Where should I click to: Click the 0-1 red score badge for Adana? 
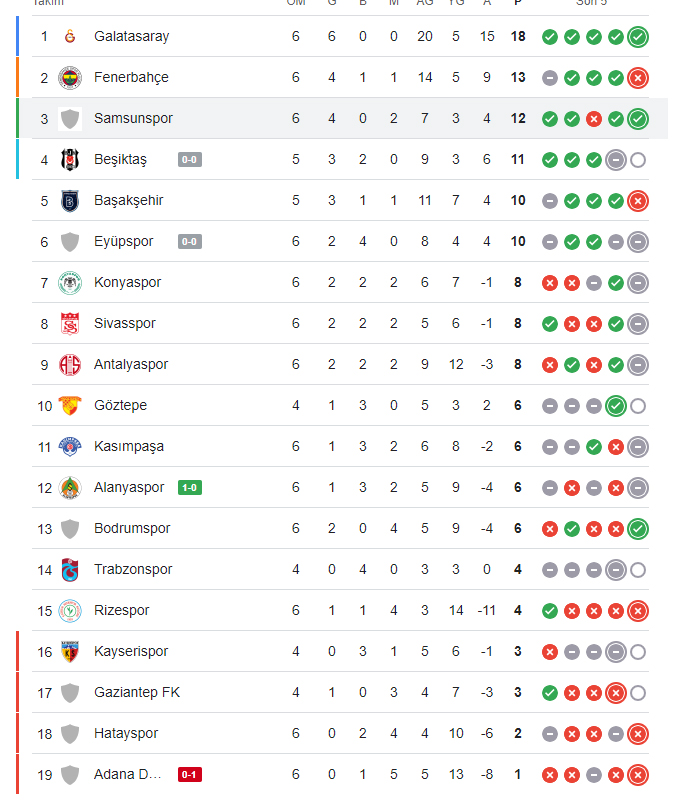point(190,774)
